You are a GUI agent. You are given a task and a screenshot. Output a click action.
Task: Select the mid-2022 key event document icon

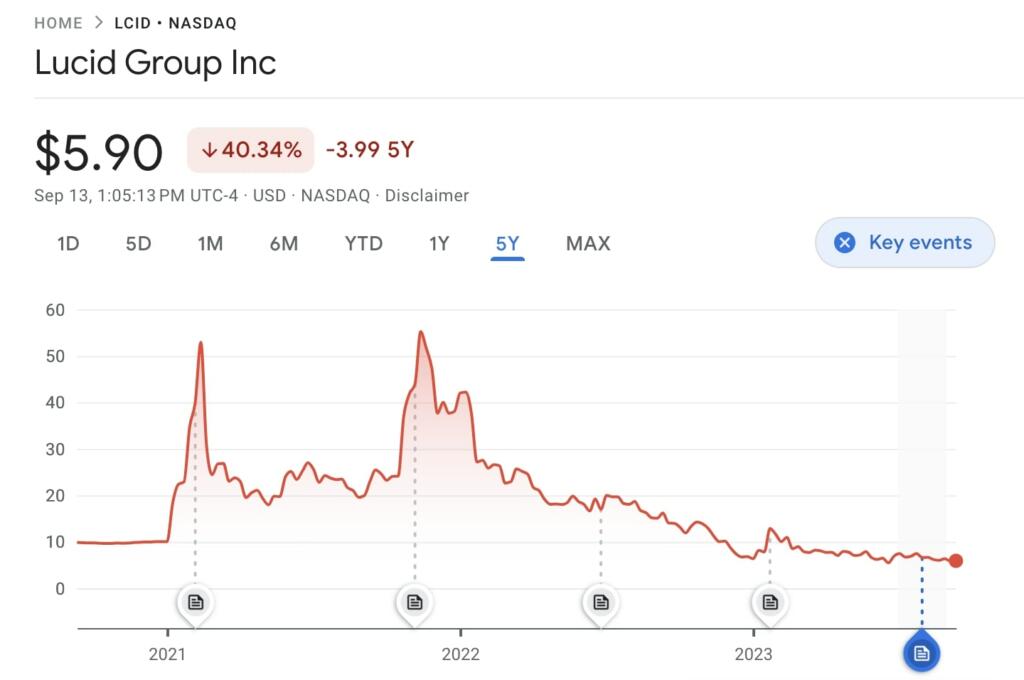(x=600, y=602)
